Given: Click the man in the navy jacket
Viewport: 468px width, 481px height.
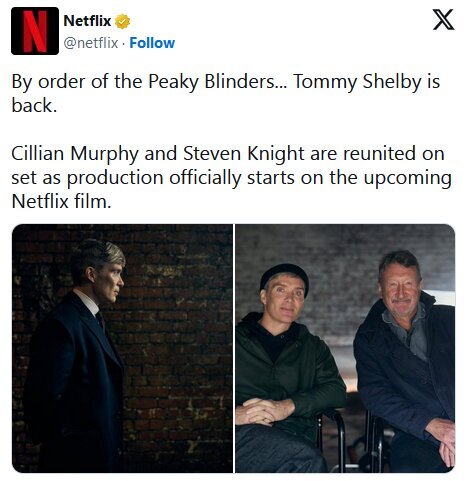Looking at the screenshot, I should (405, 360).
